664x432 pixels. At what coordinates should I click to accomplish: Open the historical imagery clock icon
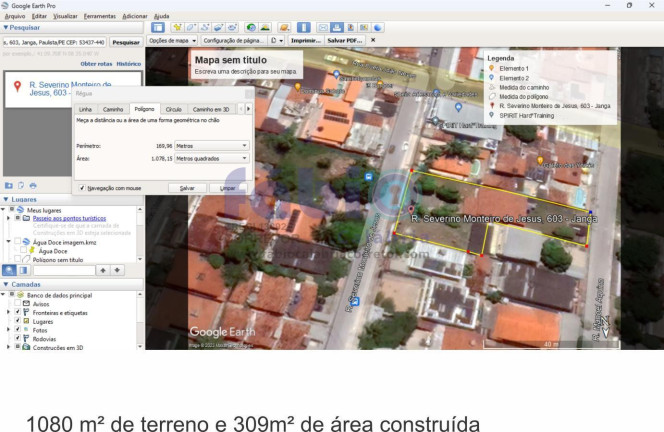(251, 28)
